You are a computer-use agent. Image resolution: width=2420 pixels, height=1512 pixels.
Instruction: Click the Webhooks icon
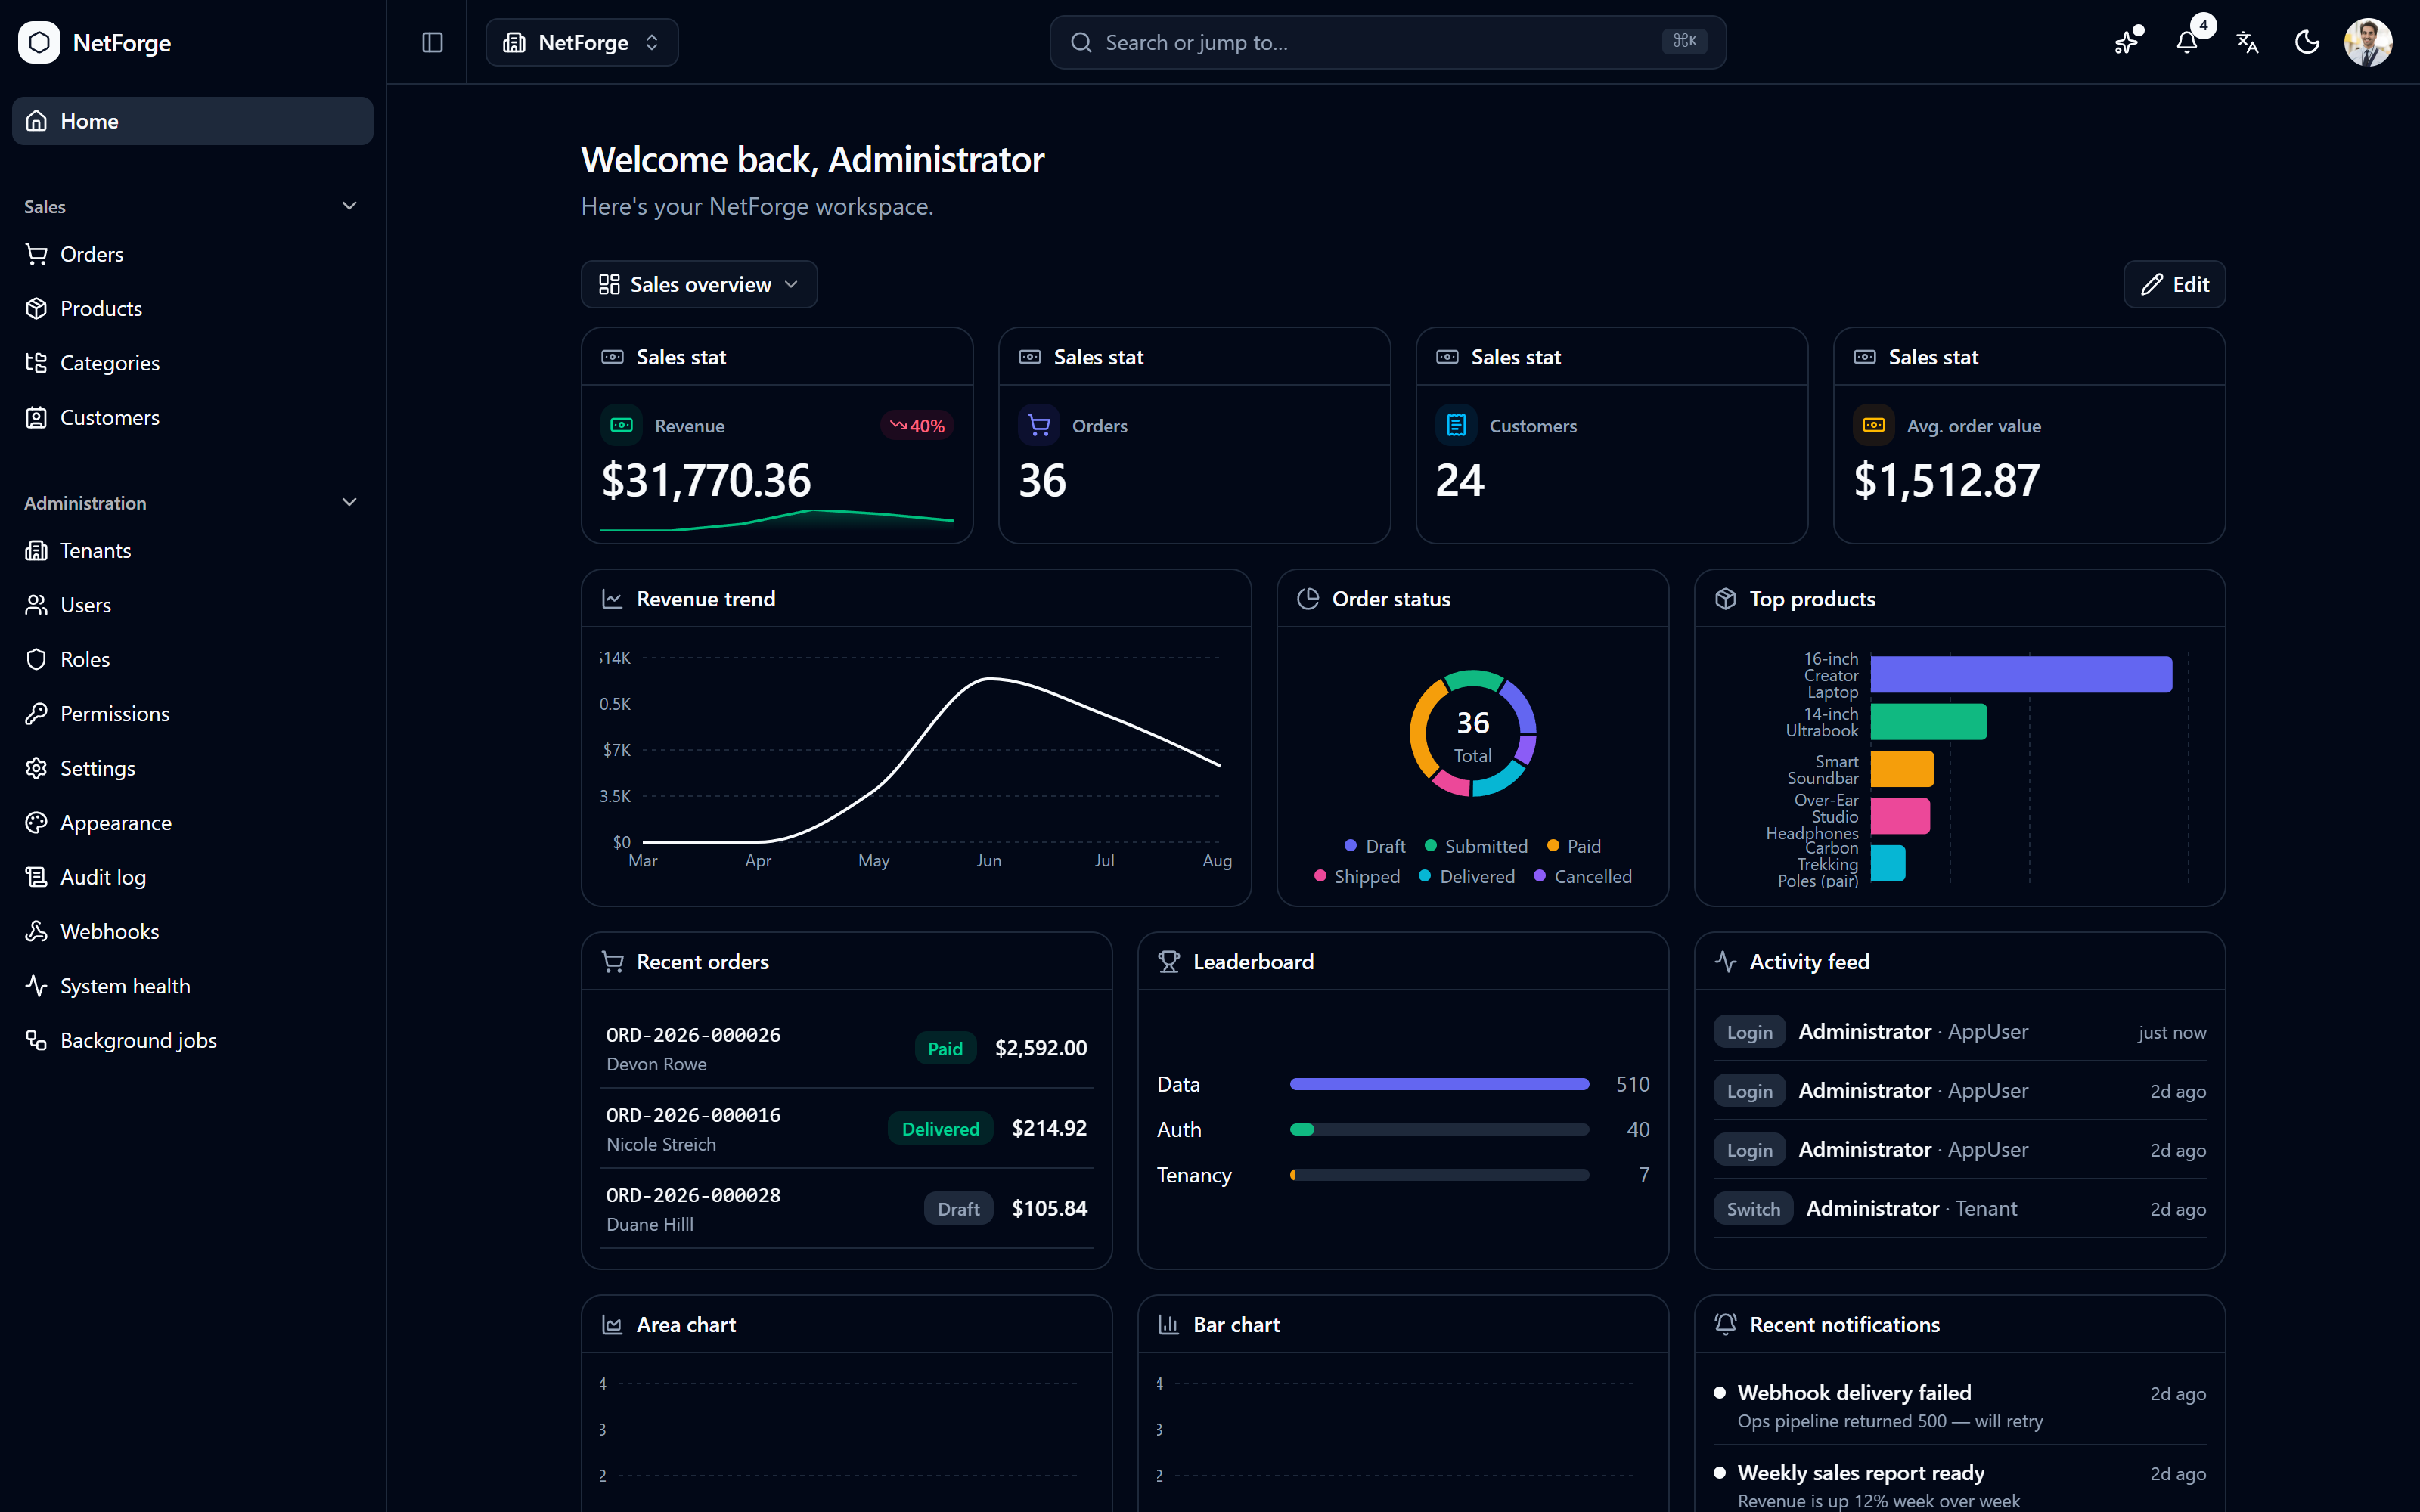coord(37,931)
